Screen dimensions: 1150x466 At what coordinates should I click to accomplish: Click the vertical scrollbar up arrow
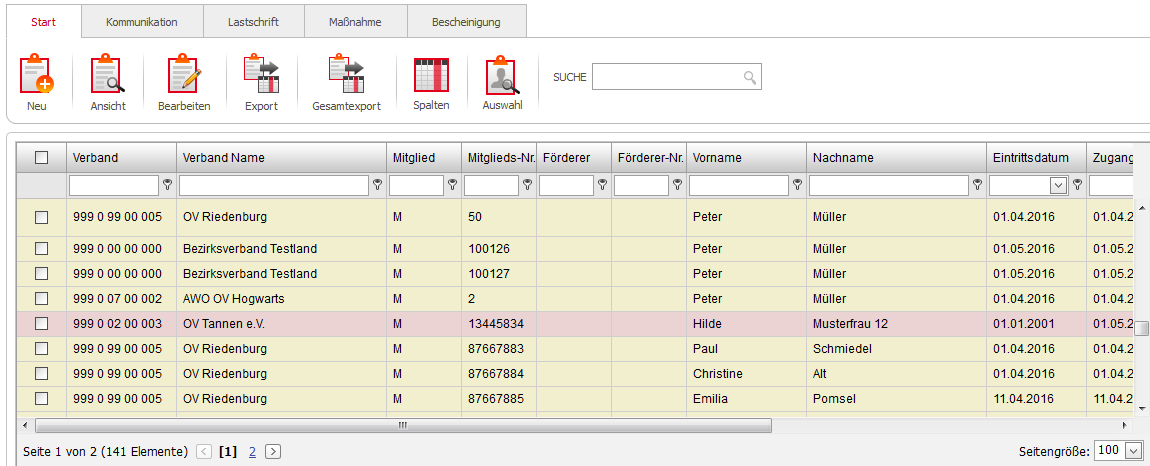coord(1141,207)
